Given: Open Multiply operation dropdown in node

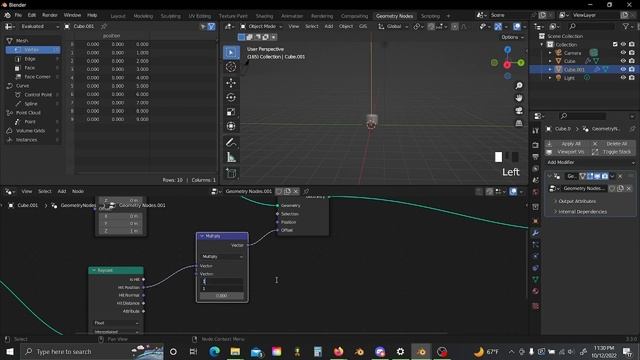Looking at the screenshot, I should [222, 256].
